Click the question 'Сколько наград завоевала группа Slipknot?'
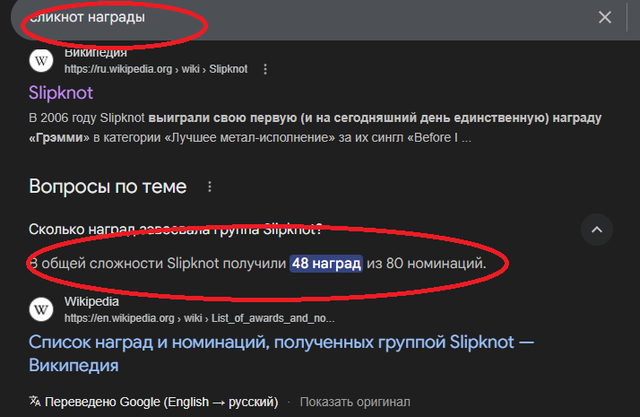 176,229
